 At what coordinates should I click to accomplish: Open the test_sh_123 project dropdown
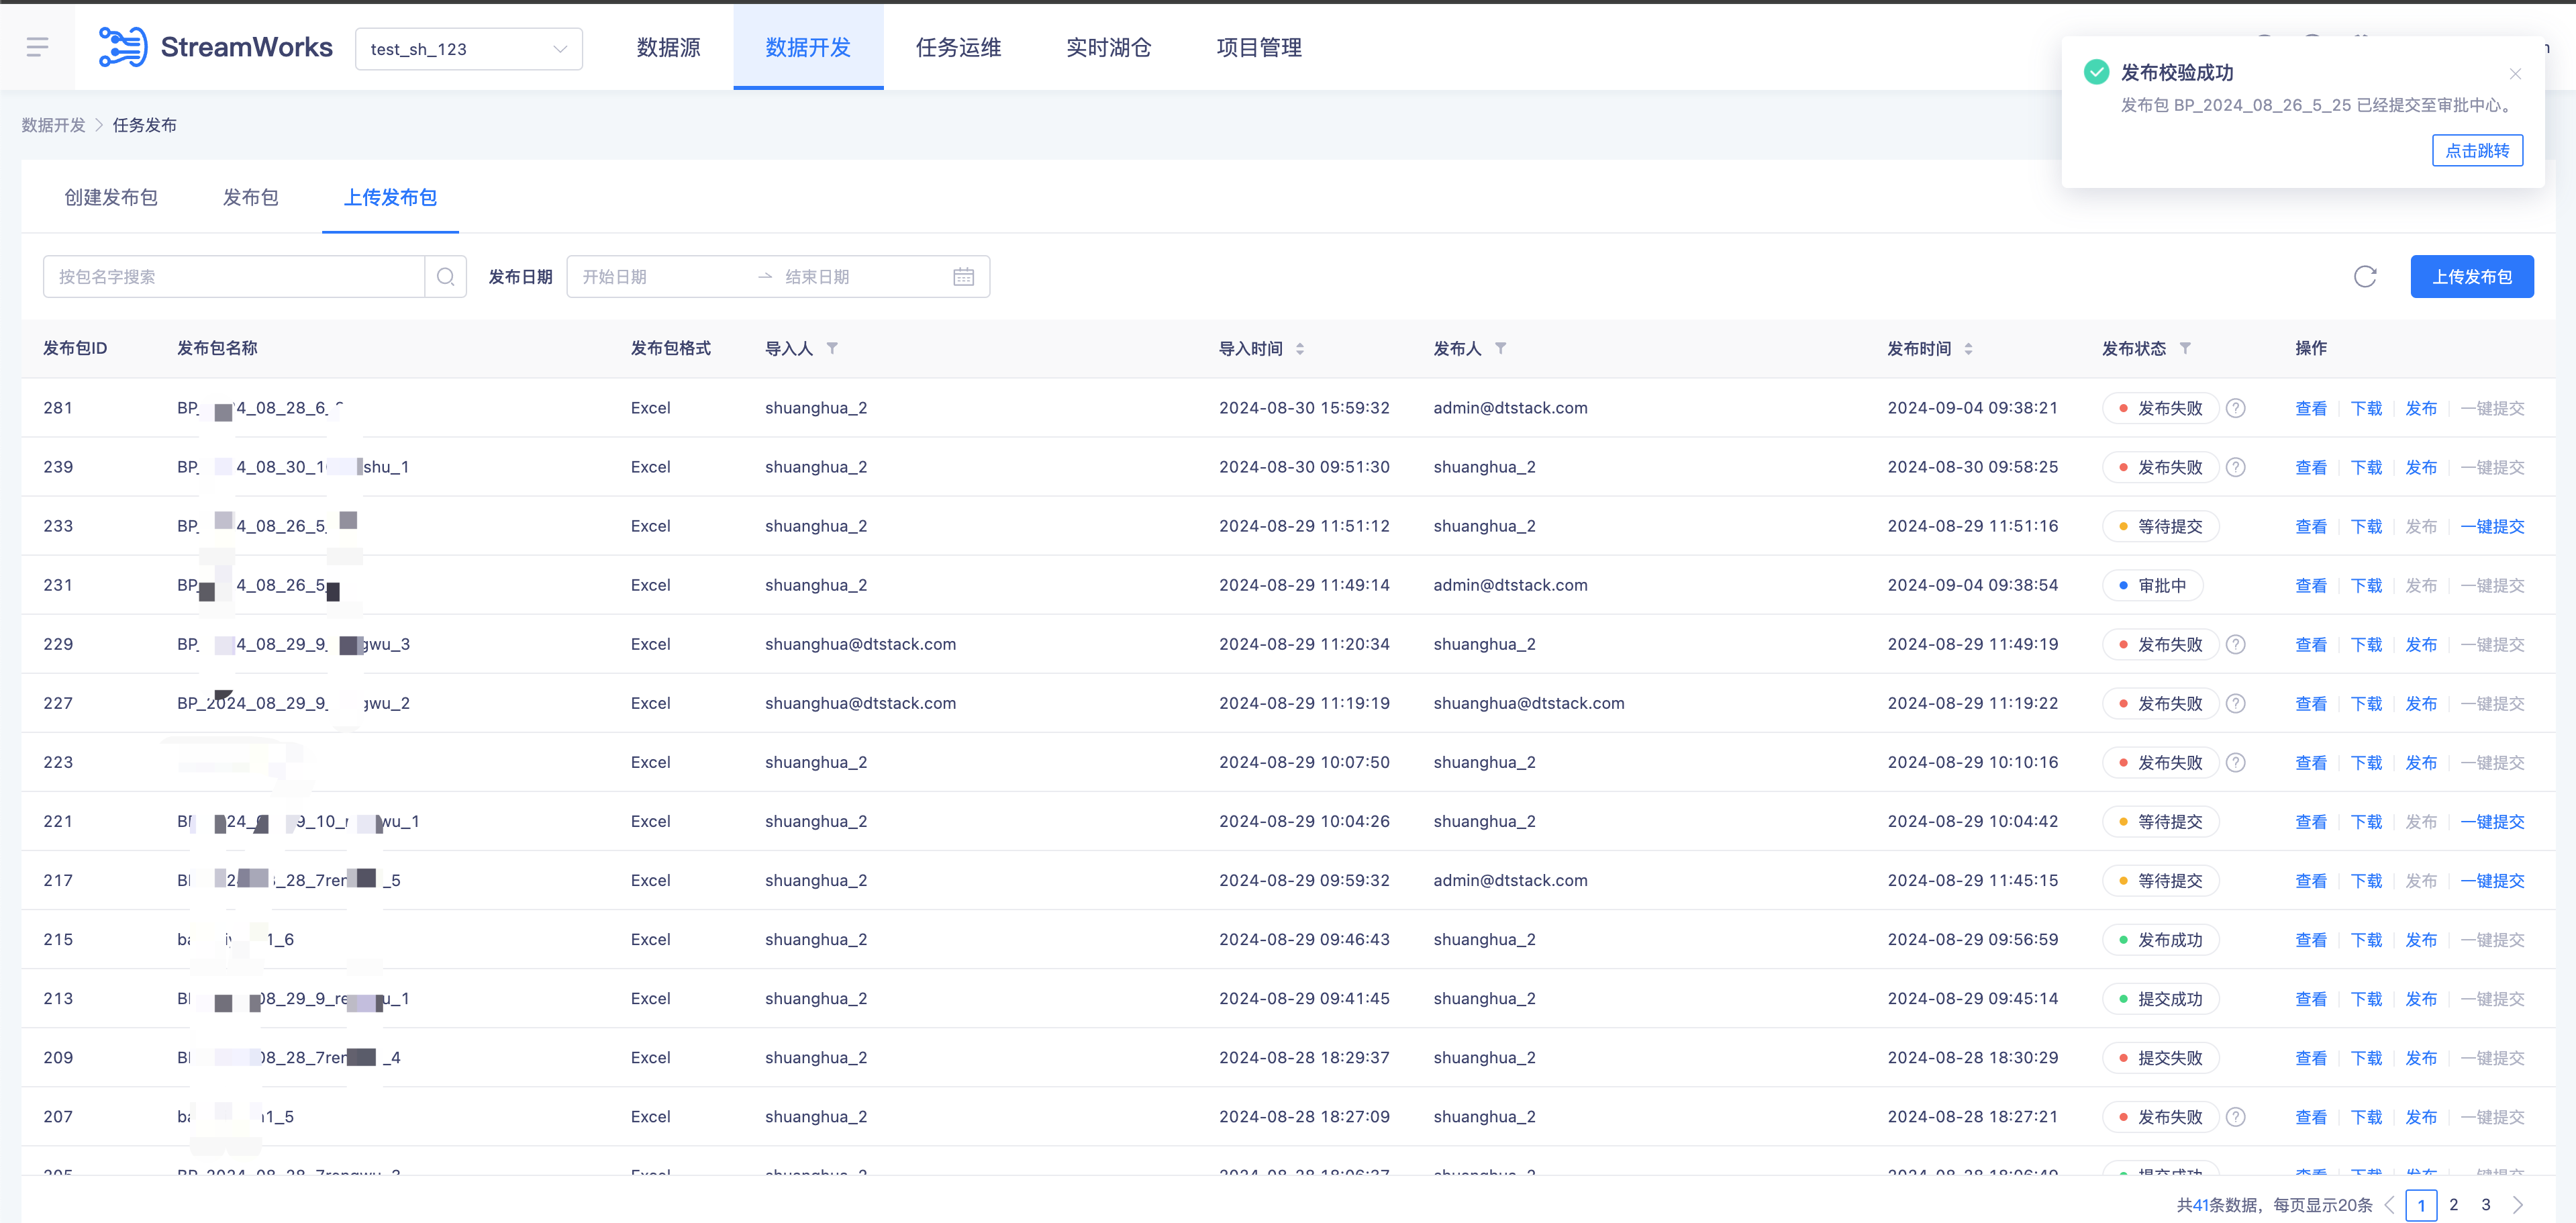pos(468,49)
